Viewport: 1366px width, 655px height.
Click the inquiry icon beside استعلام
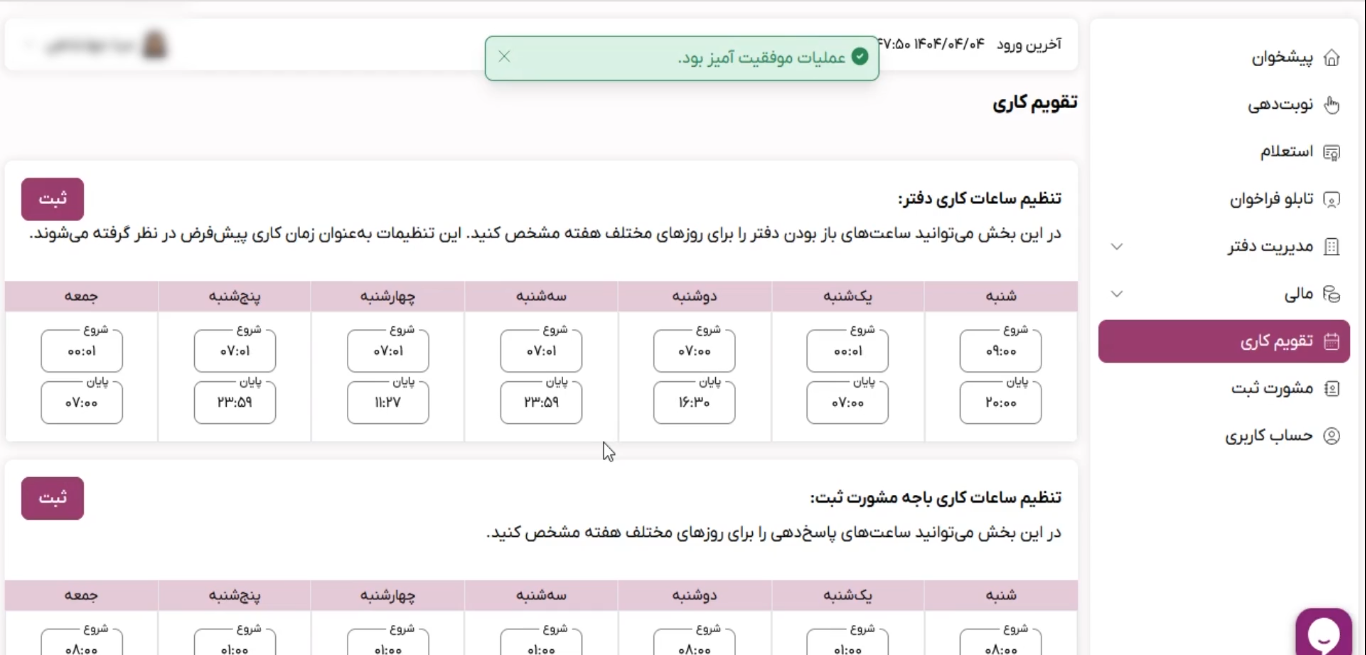[1331, 152]
